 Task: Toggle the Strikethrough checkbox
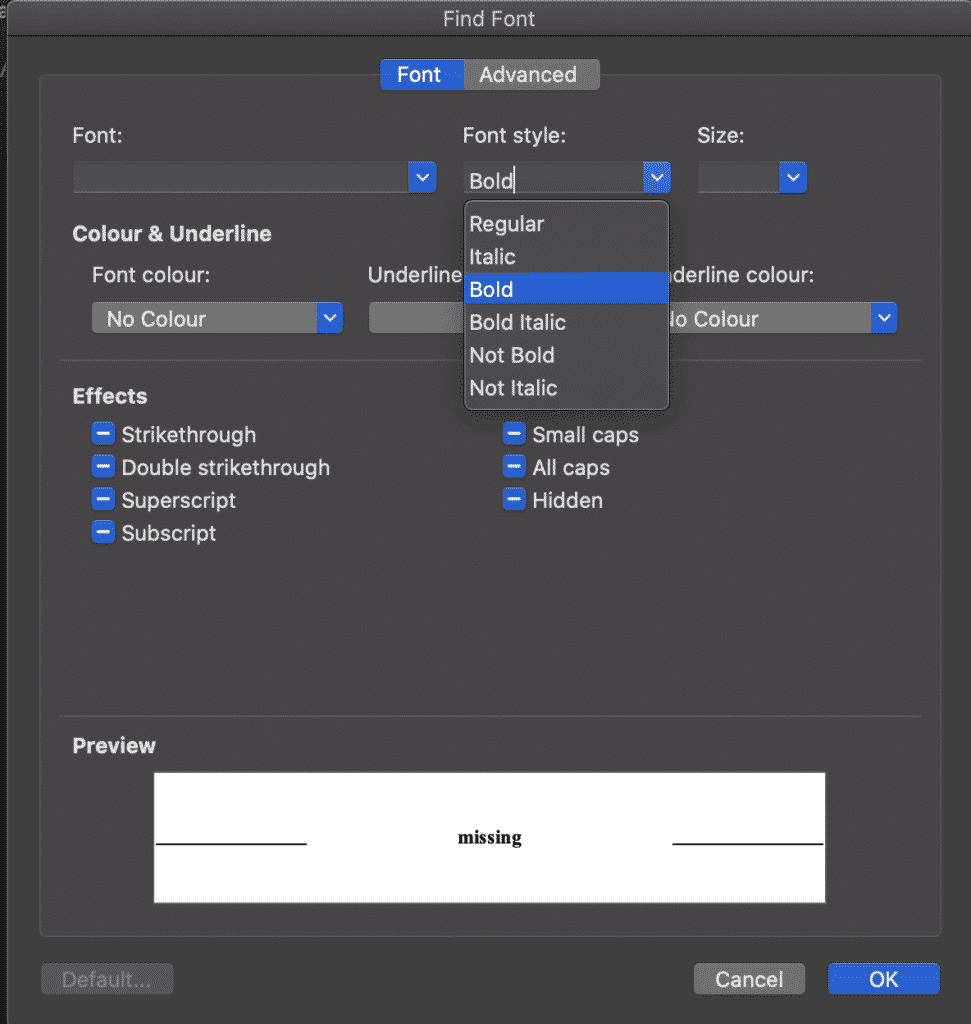point(103,434)
